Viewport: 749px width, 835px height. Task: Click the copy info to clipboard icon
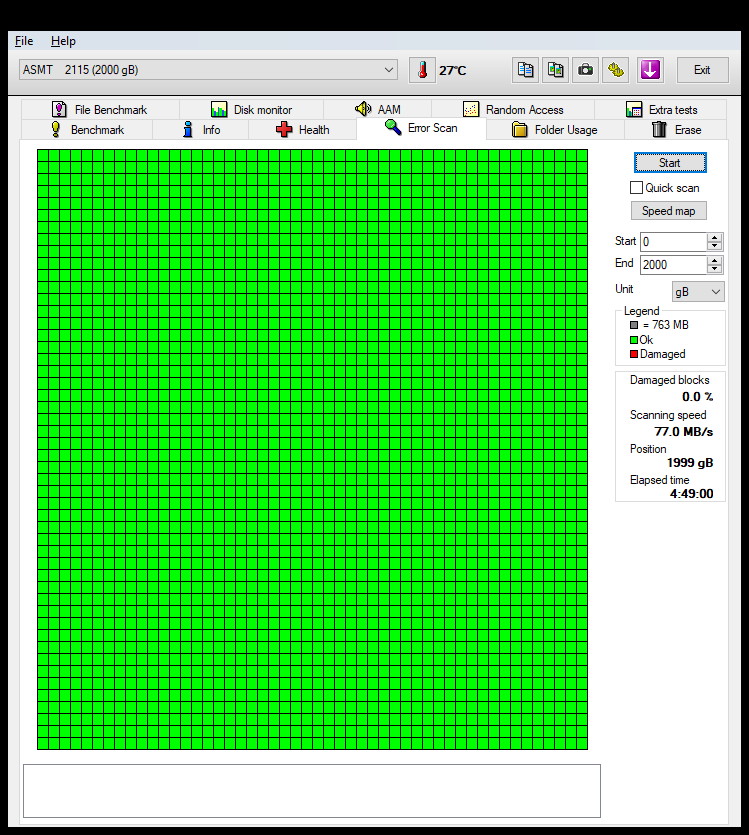(525, 70)
